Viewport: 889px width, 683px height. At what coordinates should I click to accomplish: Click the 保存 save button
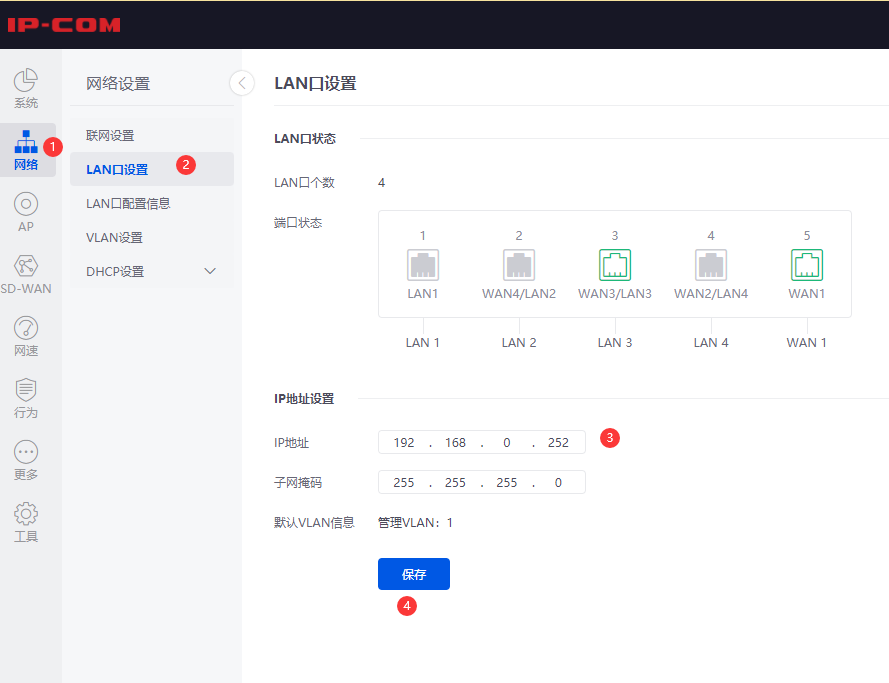414,574
